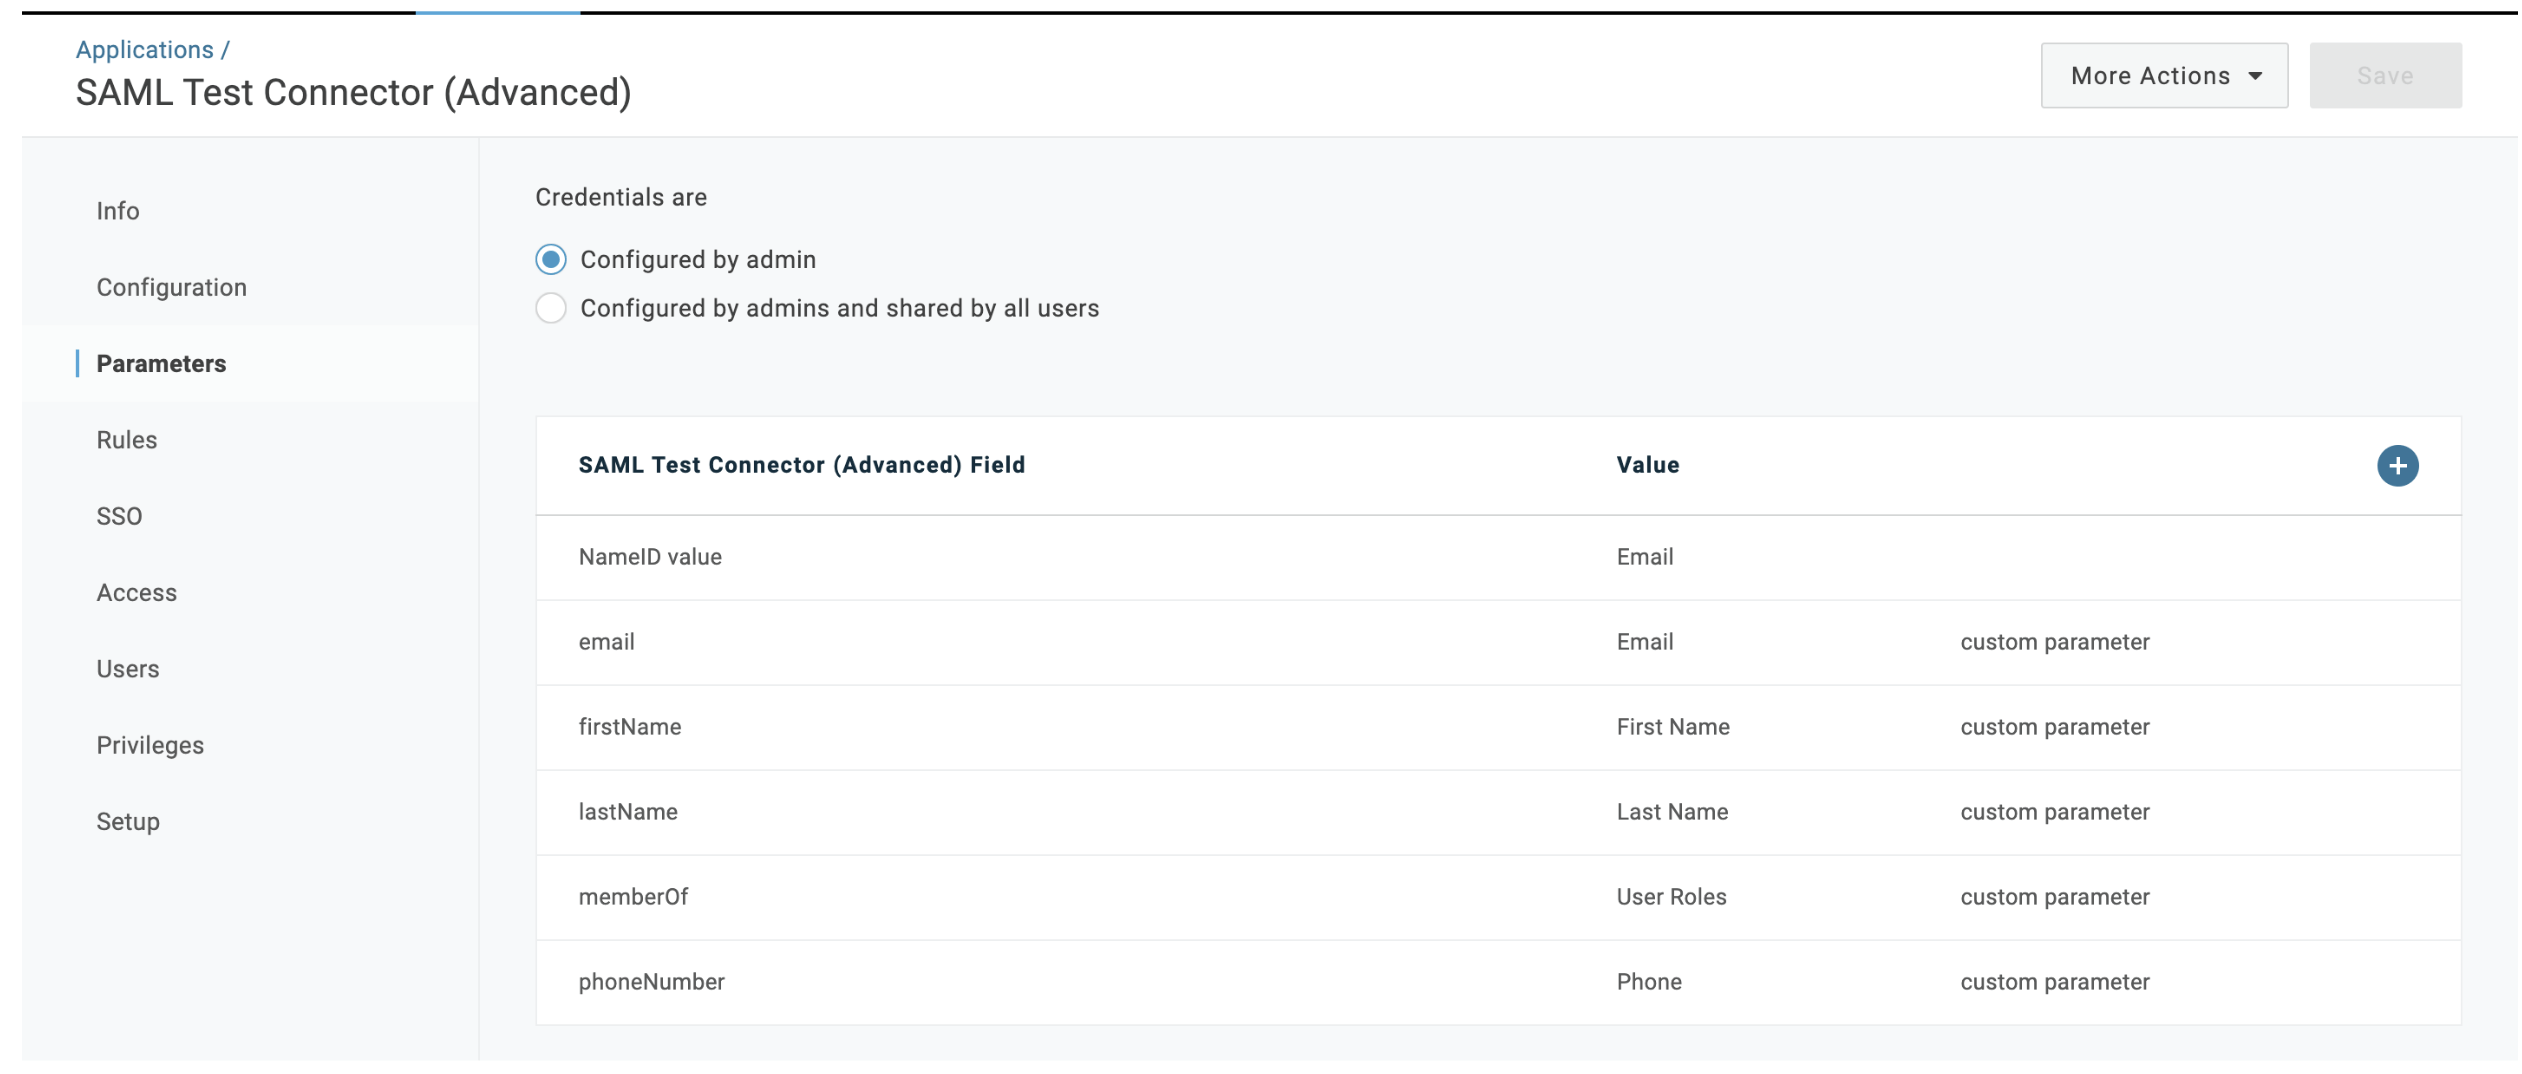This screenshot has width=2522, height=1074.
Task: Select 'Configured by admins and shared' option
Action: pos(551,308)
